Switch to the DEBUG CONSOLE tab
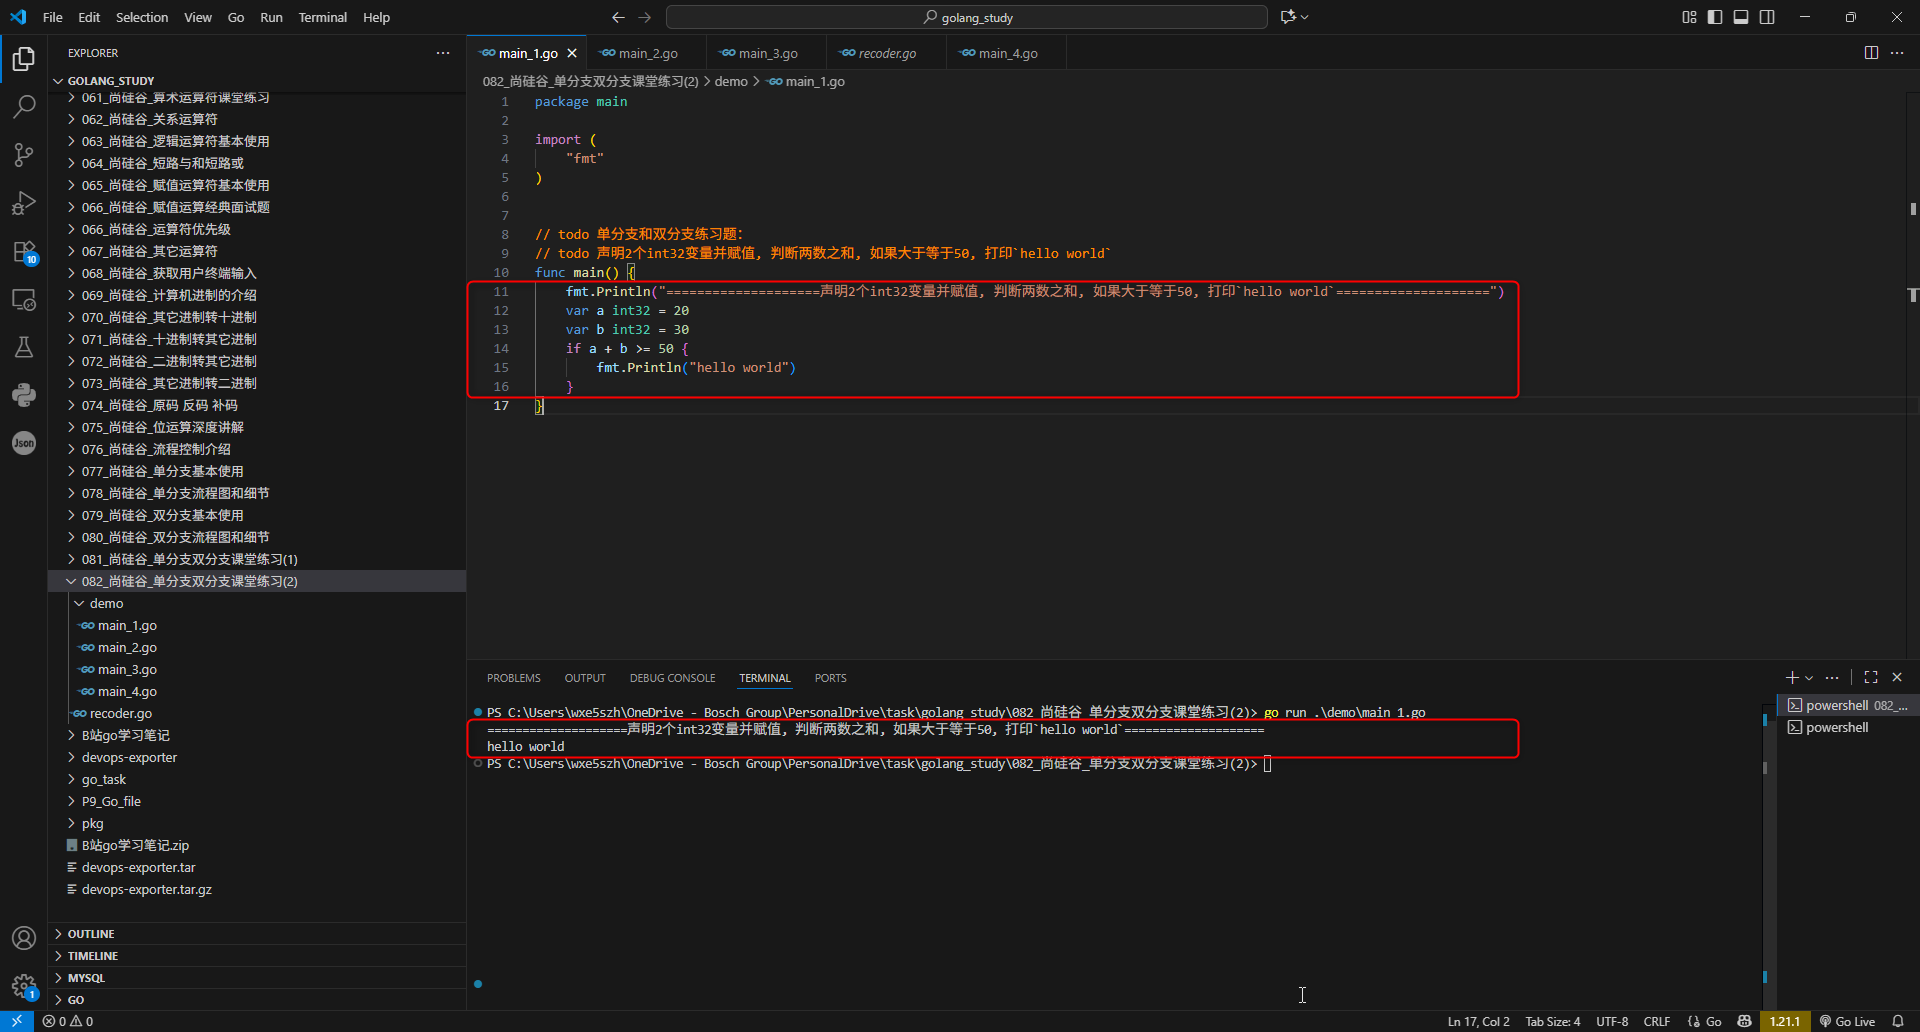 (673, 678)
